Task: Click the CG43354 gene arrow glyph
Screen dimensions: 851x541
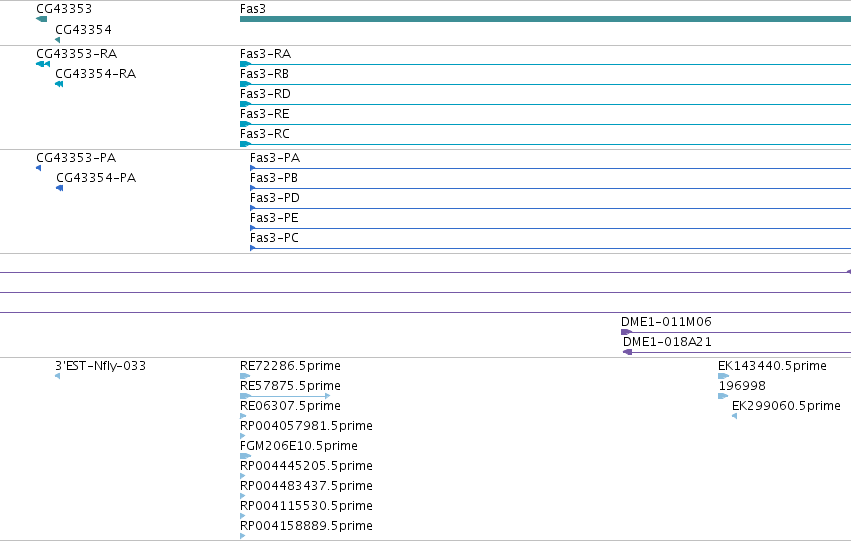Action: tap(58, 40)
